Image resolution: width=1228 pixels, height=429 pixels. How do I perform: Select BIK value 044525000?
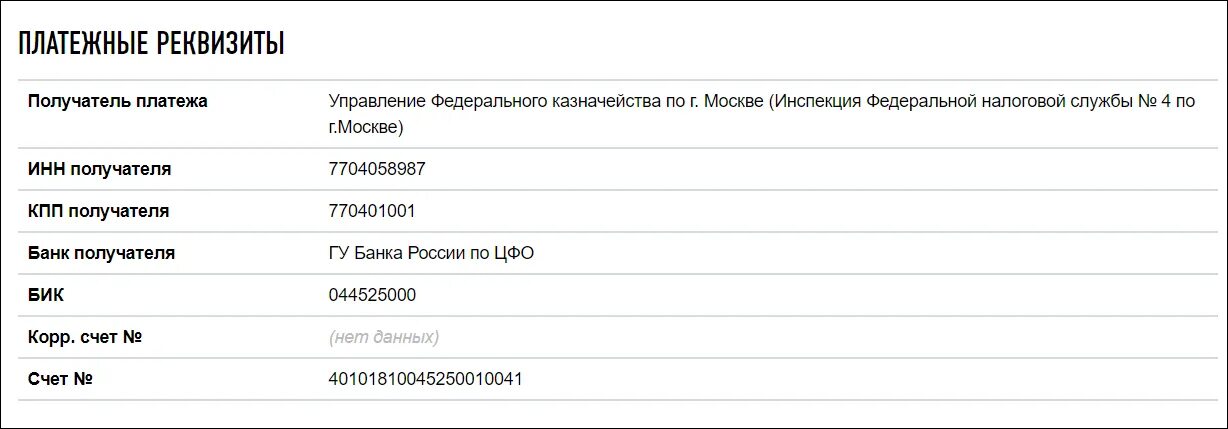click(x=372, y=295)
